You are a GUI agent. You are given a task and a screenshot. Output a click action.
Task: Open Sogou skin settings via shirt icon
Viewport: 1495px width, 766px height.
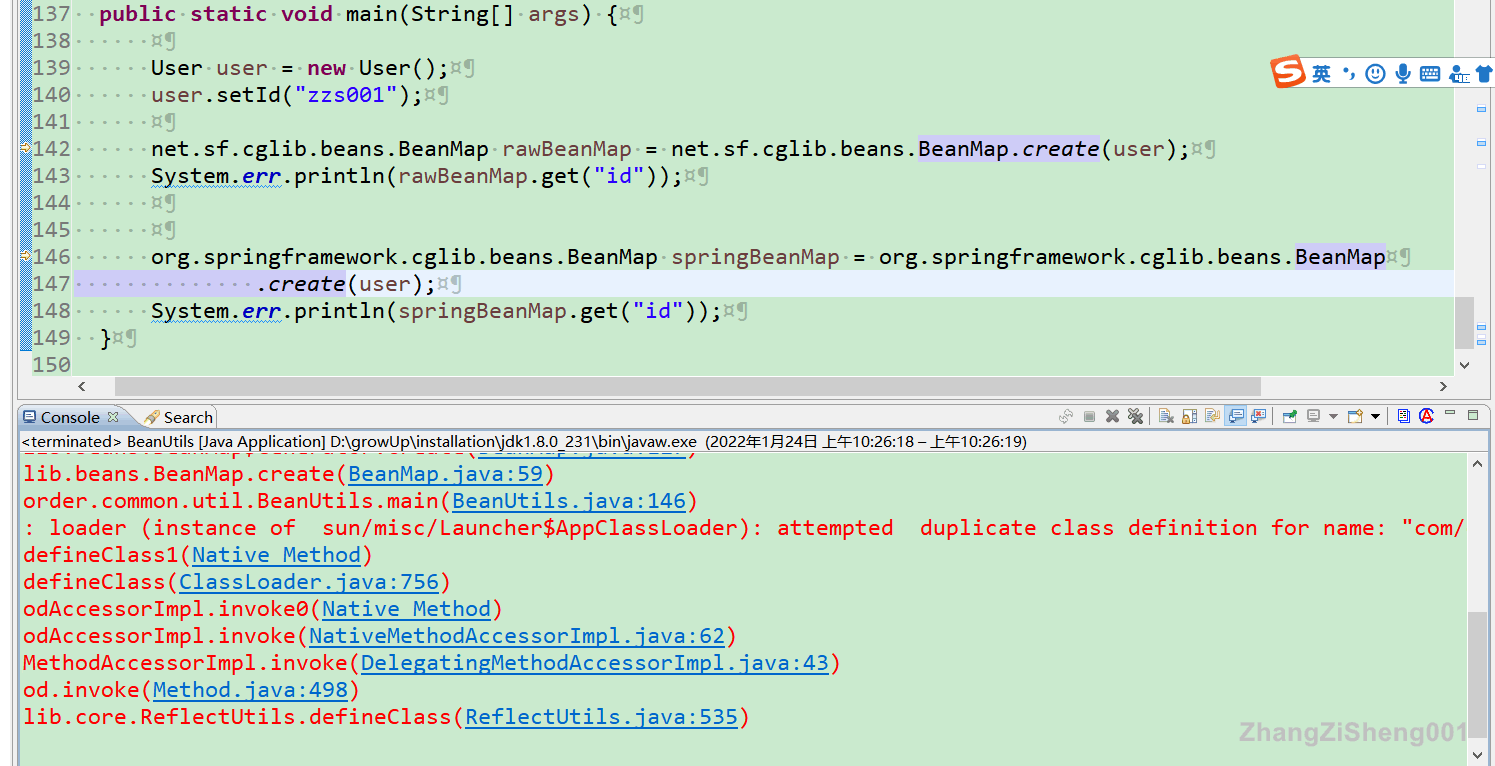(x=1482, y=73)
